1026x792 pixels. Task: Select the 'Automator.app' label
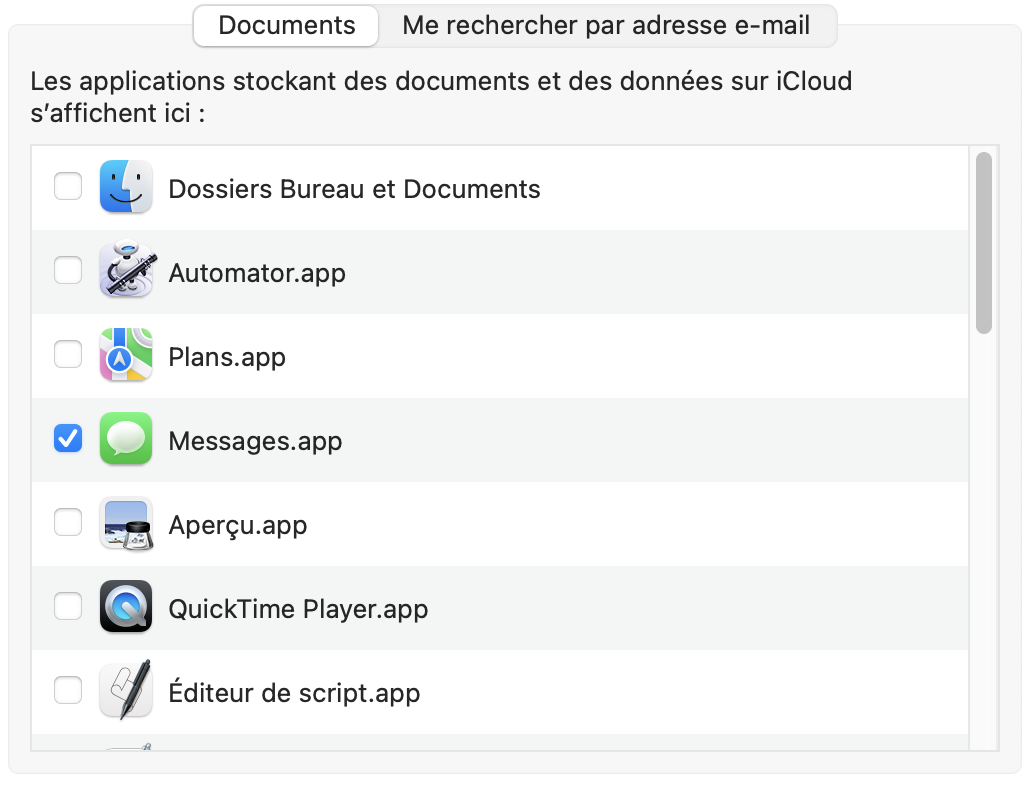pyautogui.click(x=257, y=273)
